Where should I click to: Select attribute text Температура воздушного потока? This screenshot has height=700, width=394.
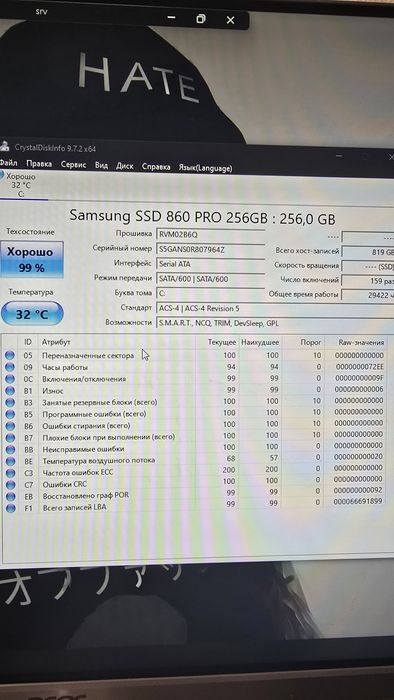pyautogui.click(x=99, y=460)
